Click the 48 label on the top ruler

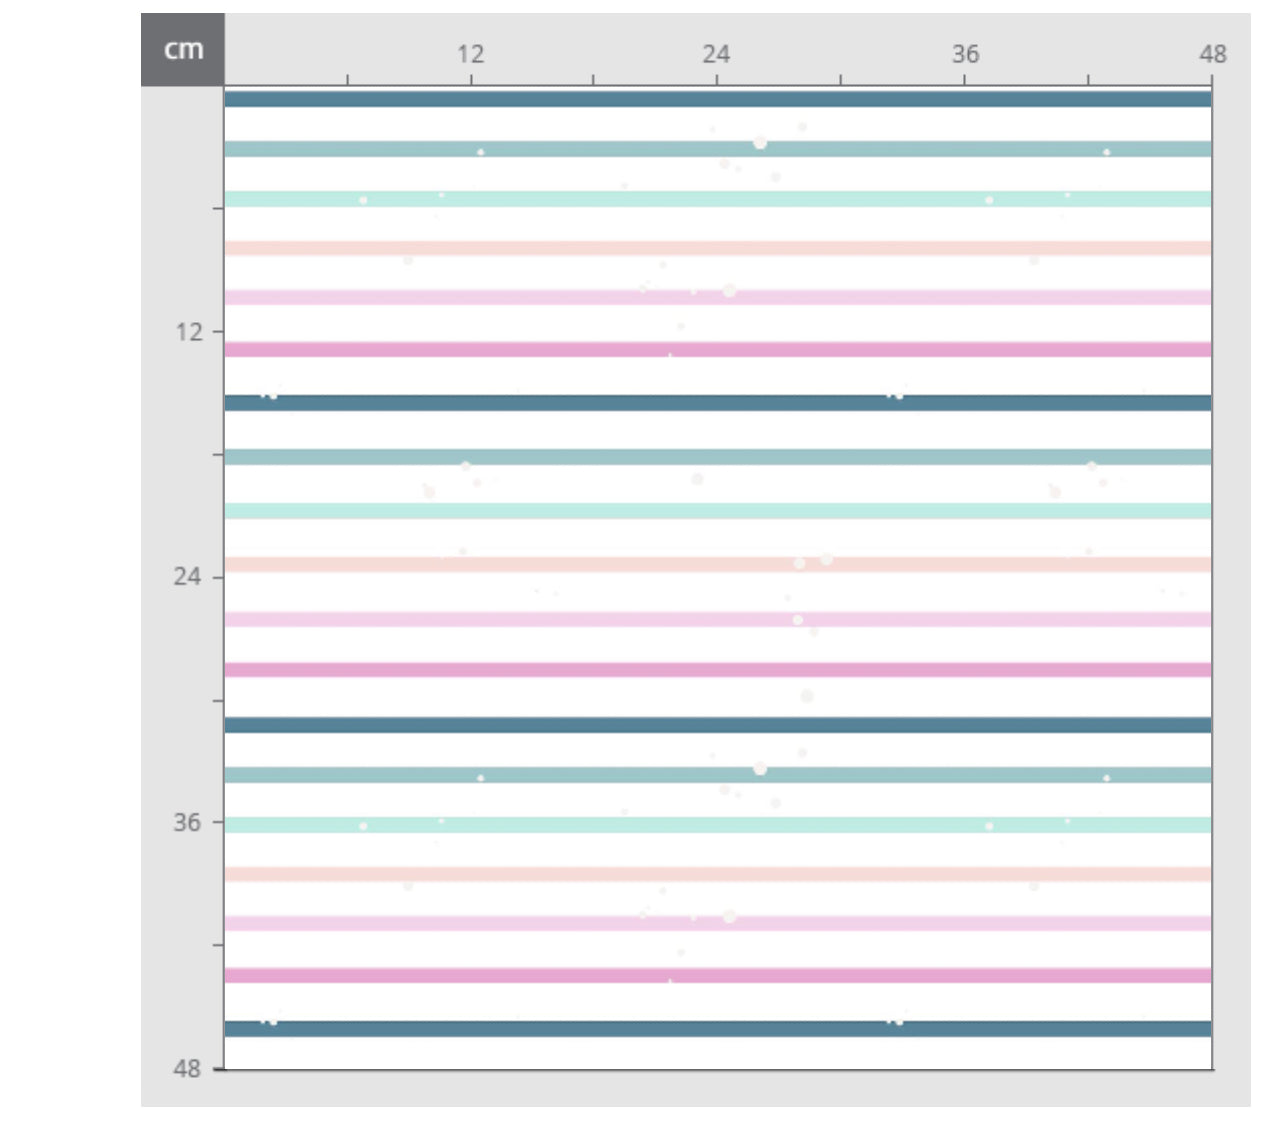[1212, 54]
